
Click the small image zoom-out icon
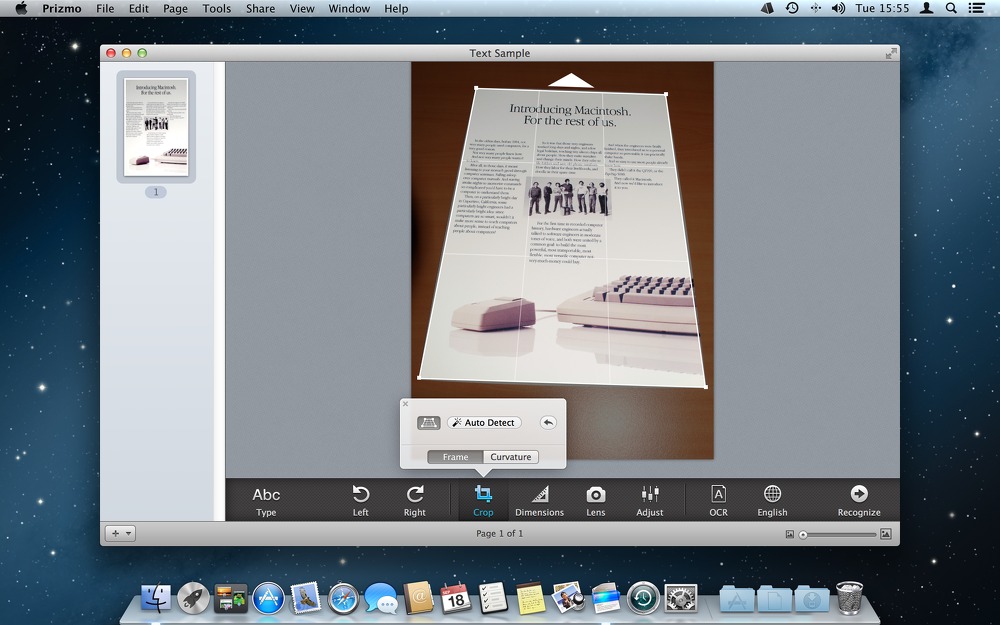pos(790,534)
